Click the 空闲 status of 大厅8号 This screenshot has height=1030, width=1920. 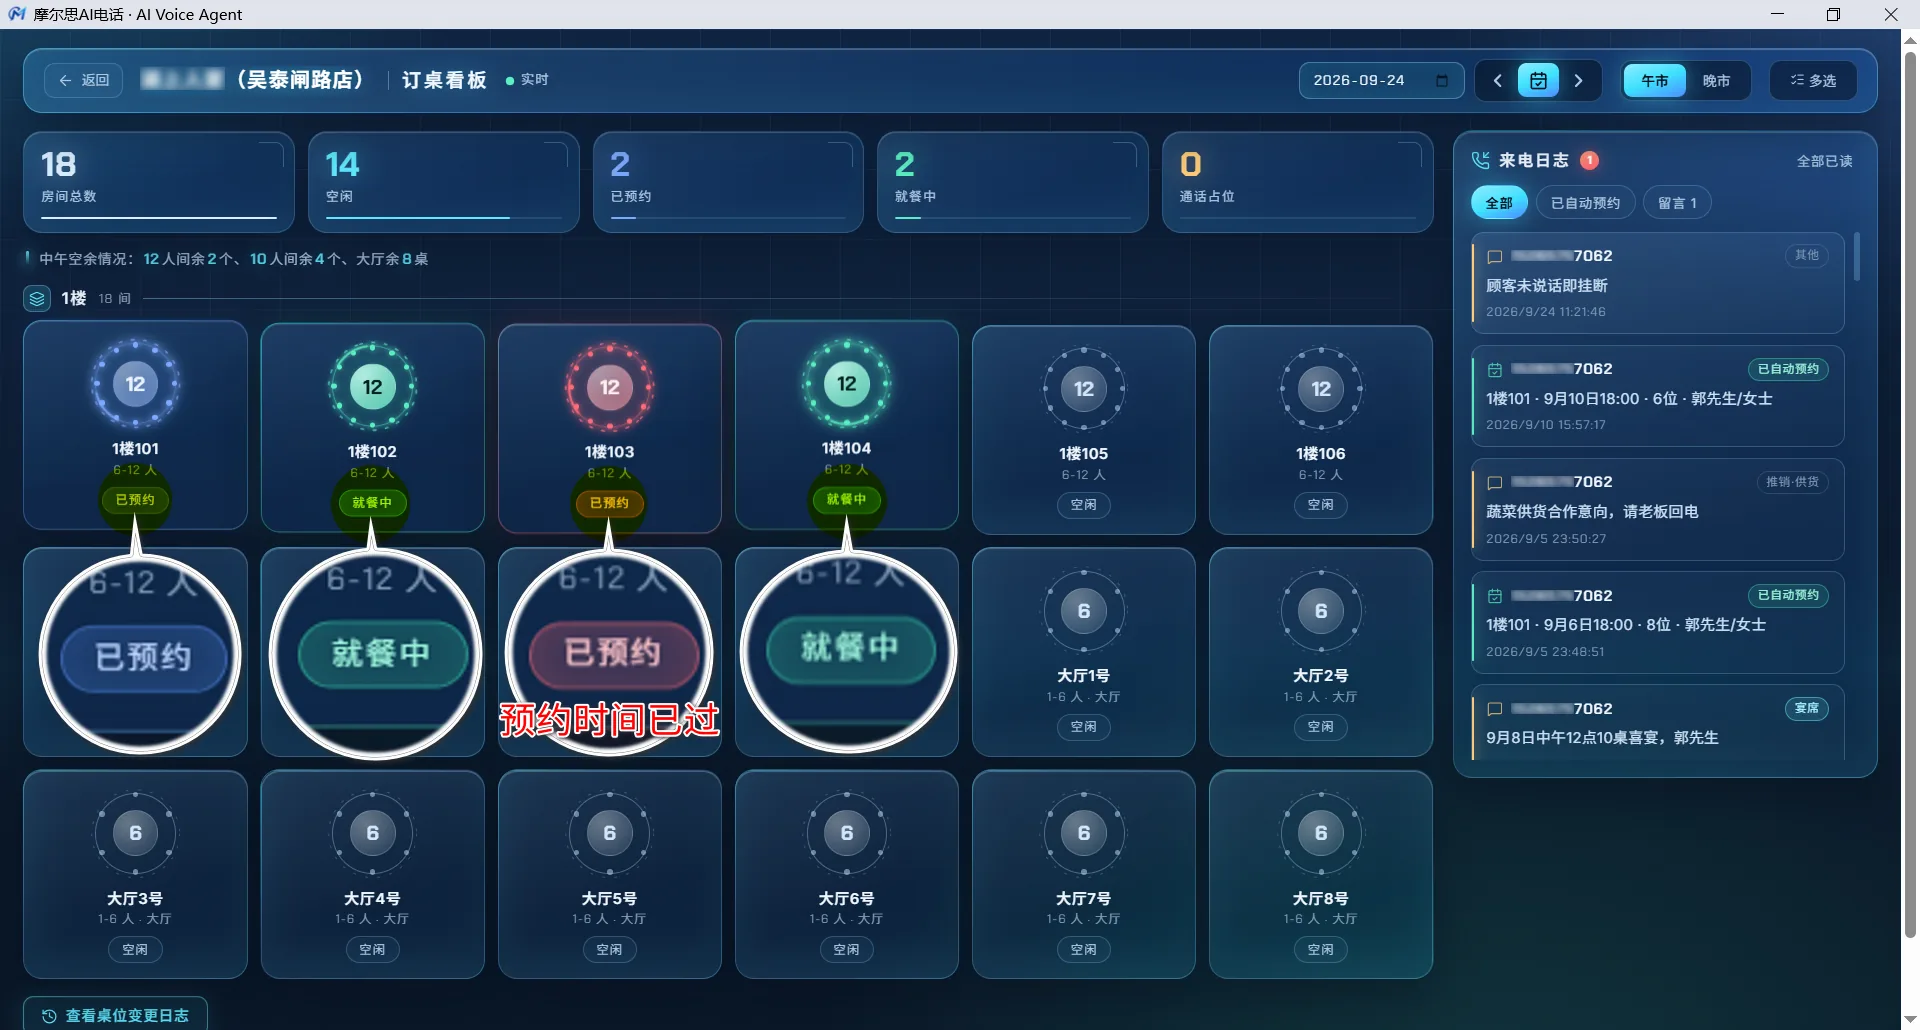1320,949
